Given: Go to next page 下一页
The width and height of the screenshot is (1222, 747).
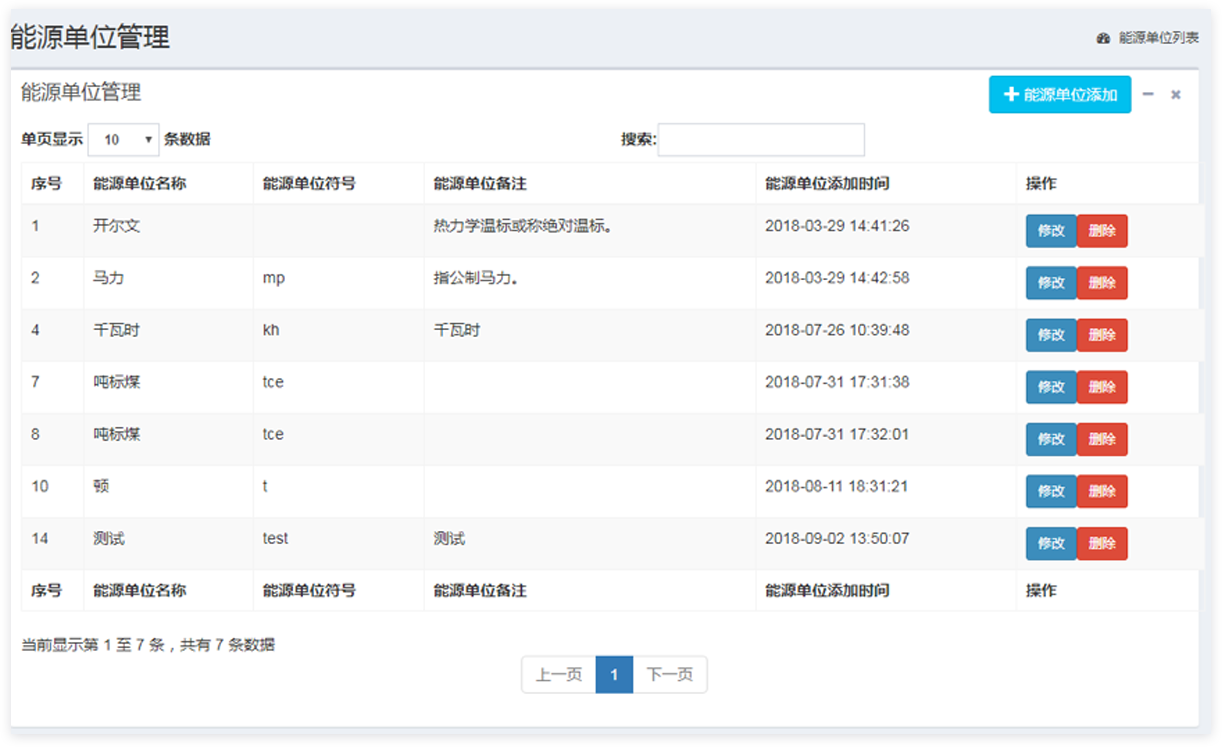Looking at the screenshot, I should coord(670,675).
